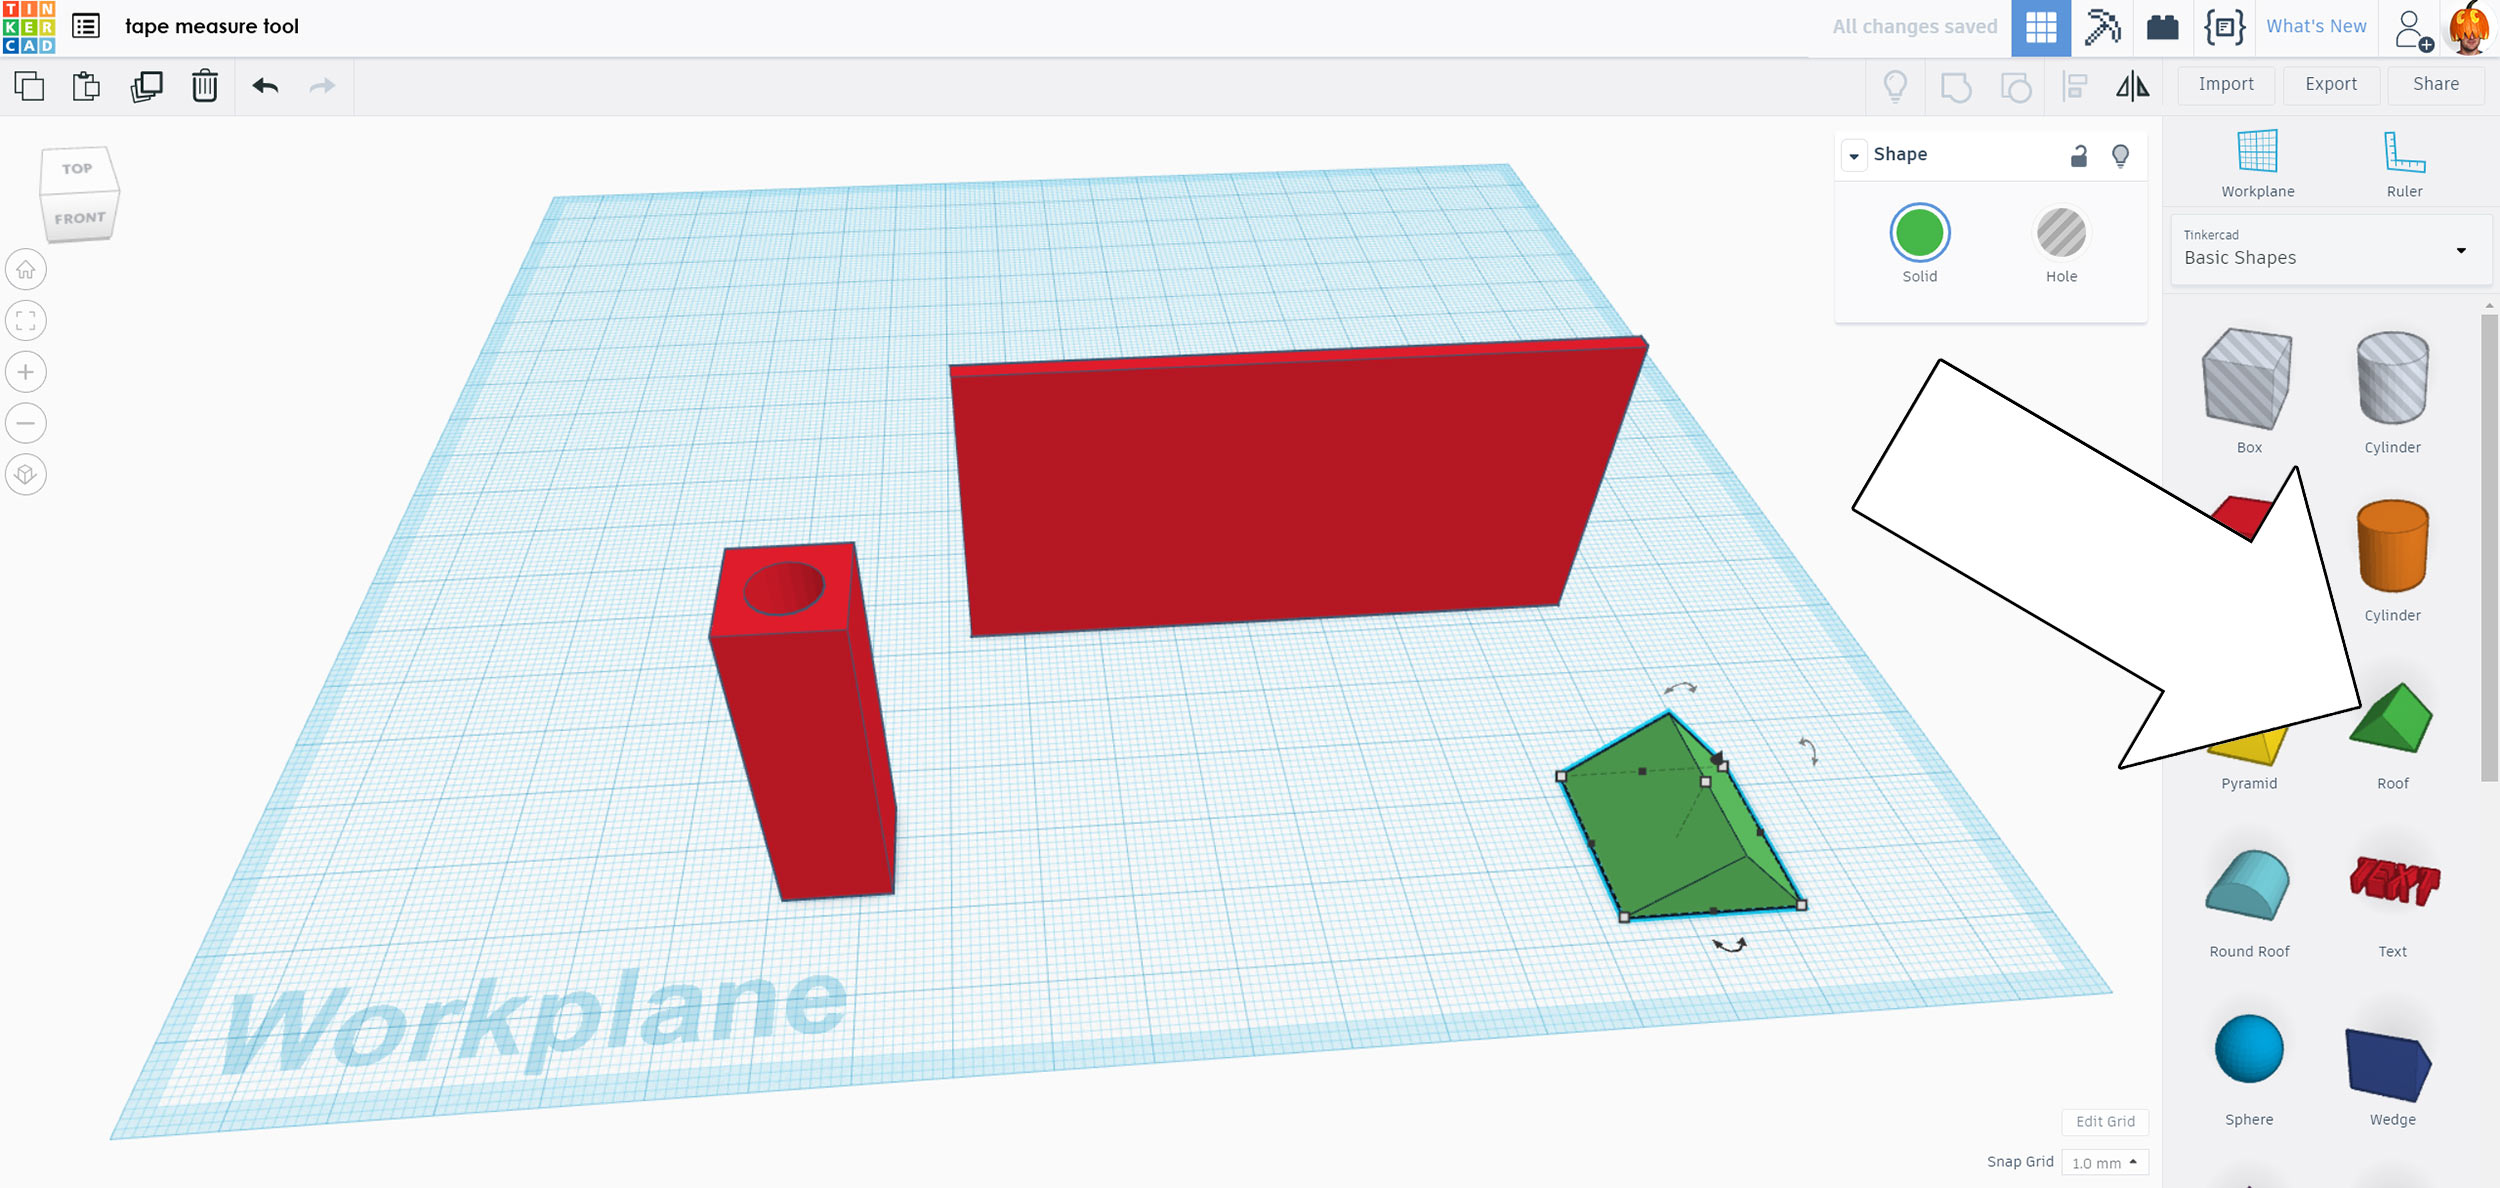Click the Delete trash can icon
The width and height of the screenshot is (2500, 1188).
204,86
